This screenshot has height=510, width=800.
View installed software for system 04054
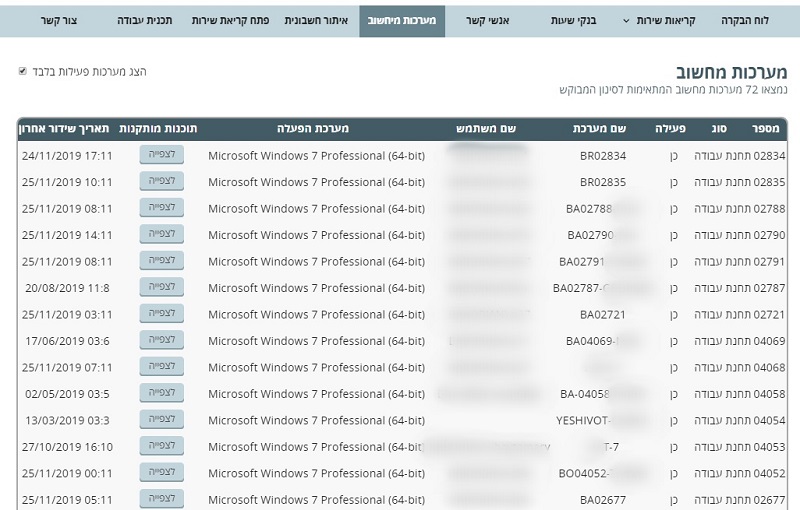(x=161, y=420)
